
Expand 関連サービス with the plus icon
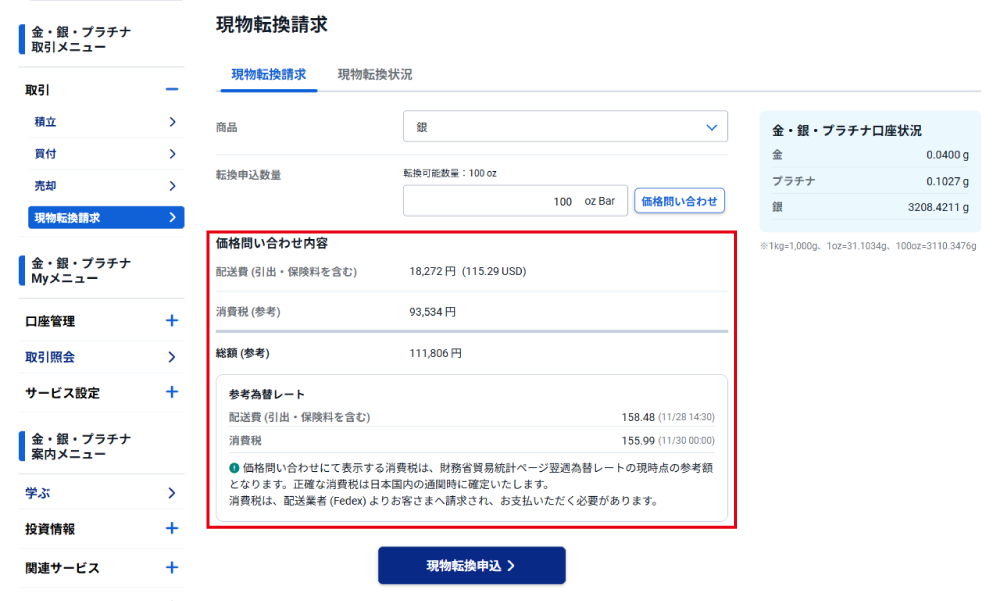point(171,567)
